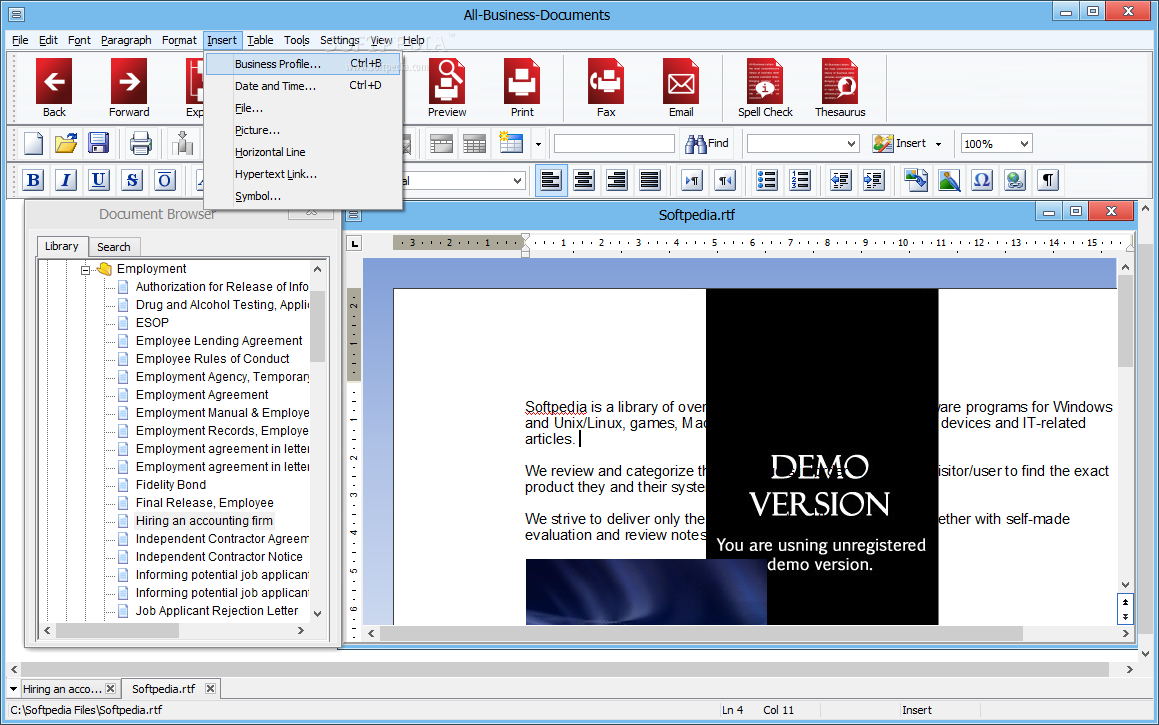
Task: Toggle Strikethrough formatting
Action: coord(132,180)
